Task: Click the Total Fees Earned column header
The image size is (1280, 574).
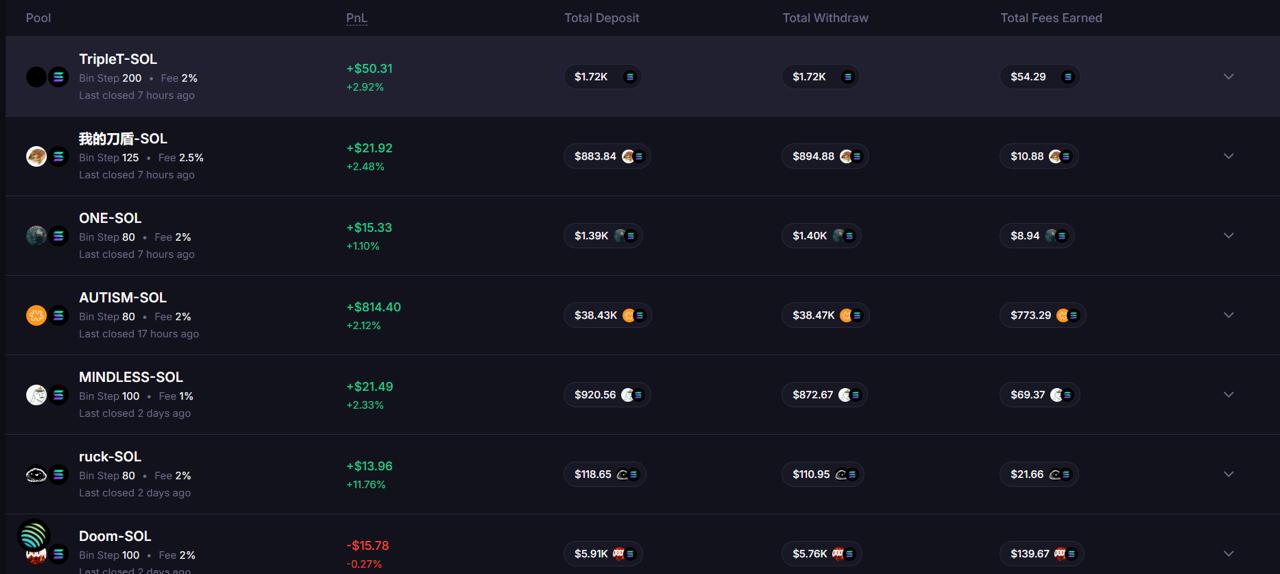Action: tap(1051, 18)
